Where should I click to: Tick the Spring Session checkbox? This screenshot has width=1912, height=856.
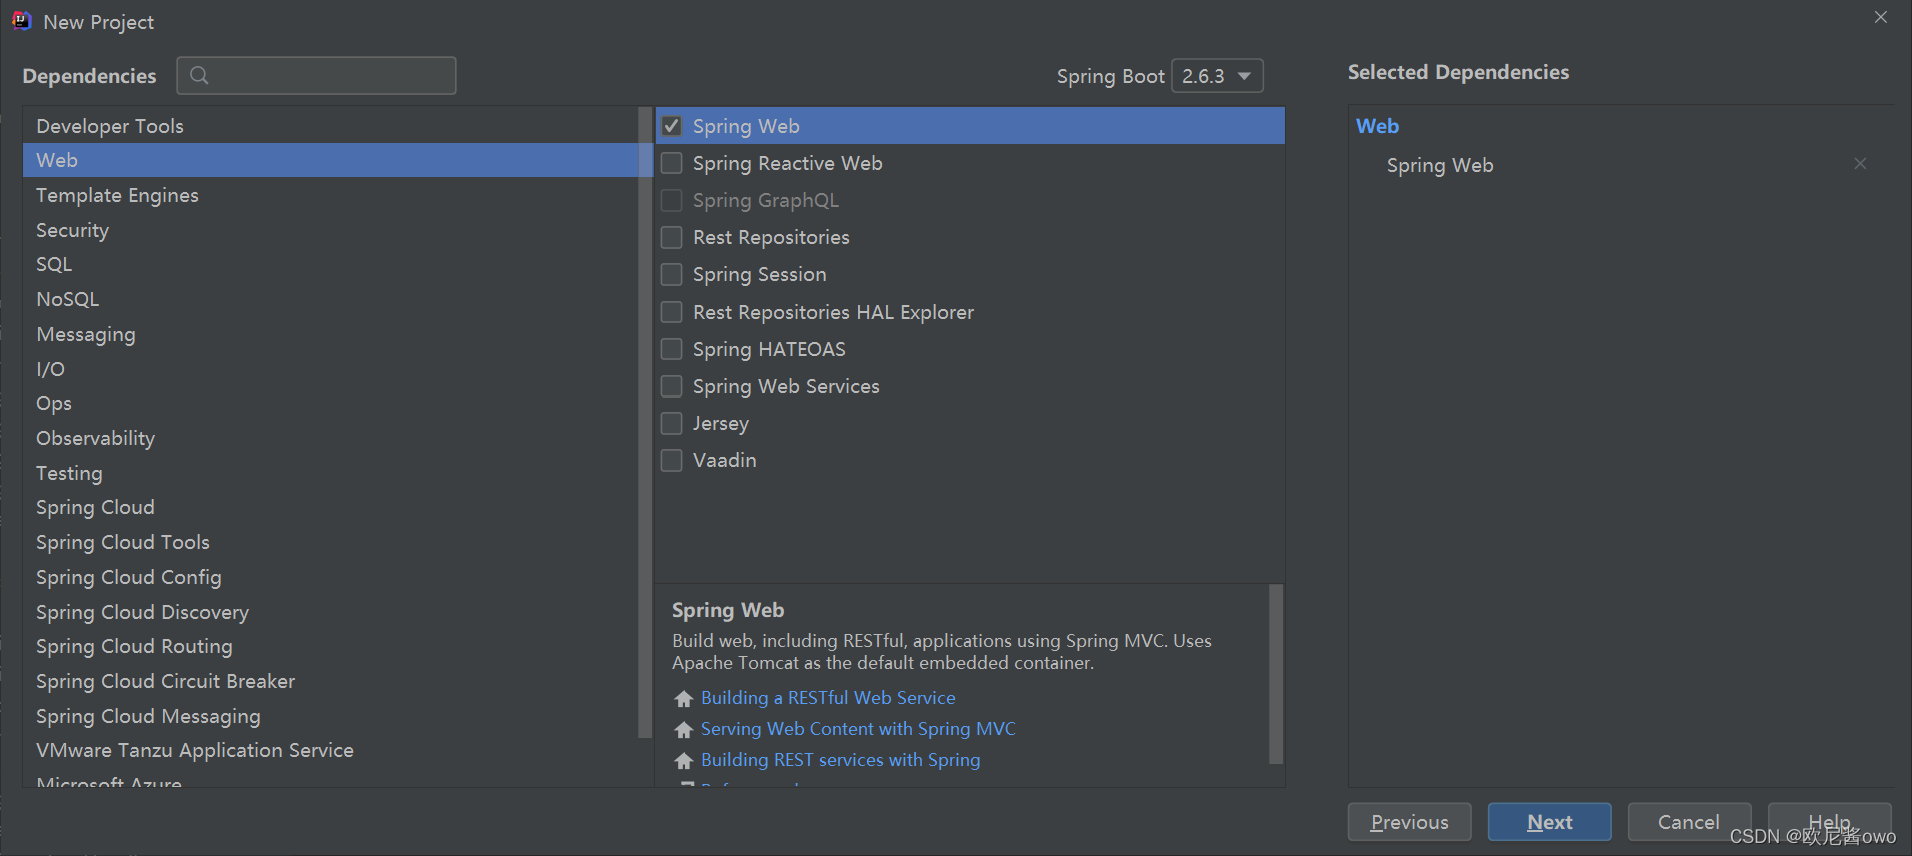click(672, 274)
